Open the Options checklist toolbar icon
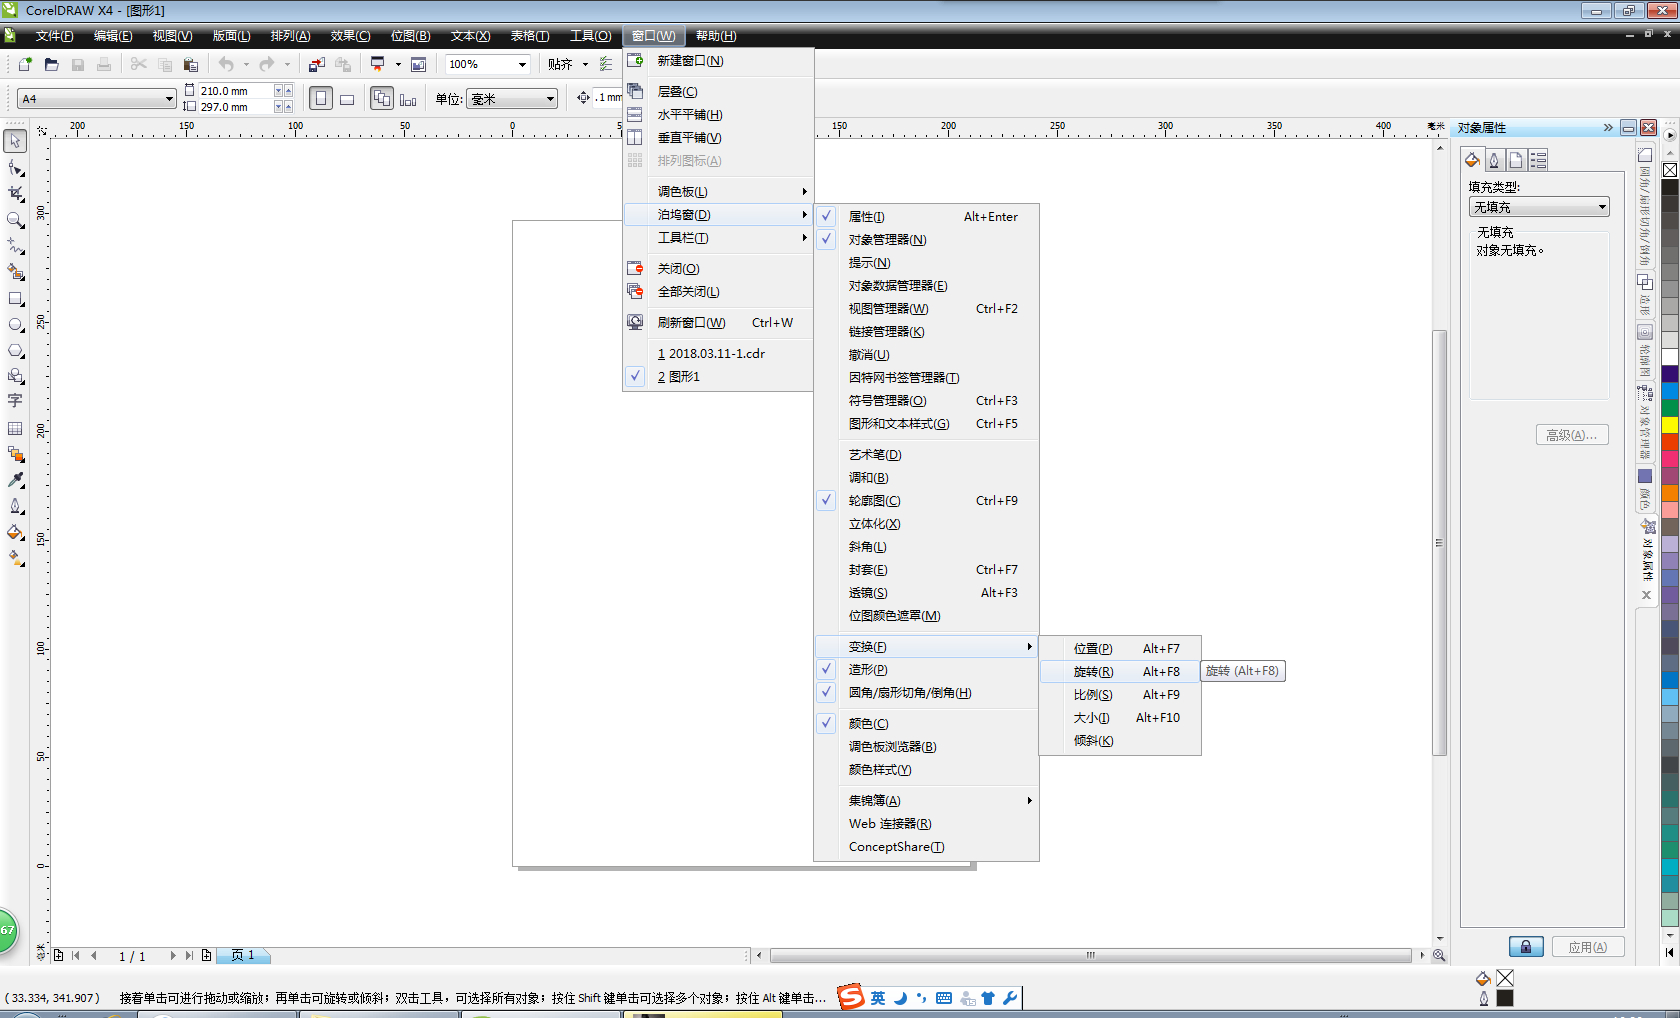This screenshot has width=1680, height=1018. 606,64
